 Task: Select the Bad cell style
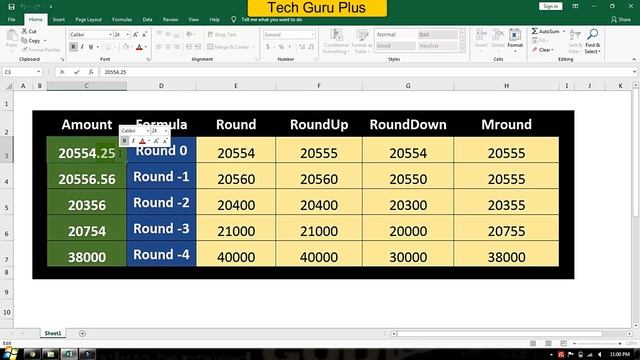click(437, 35)
